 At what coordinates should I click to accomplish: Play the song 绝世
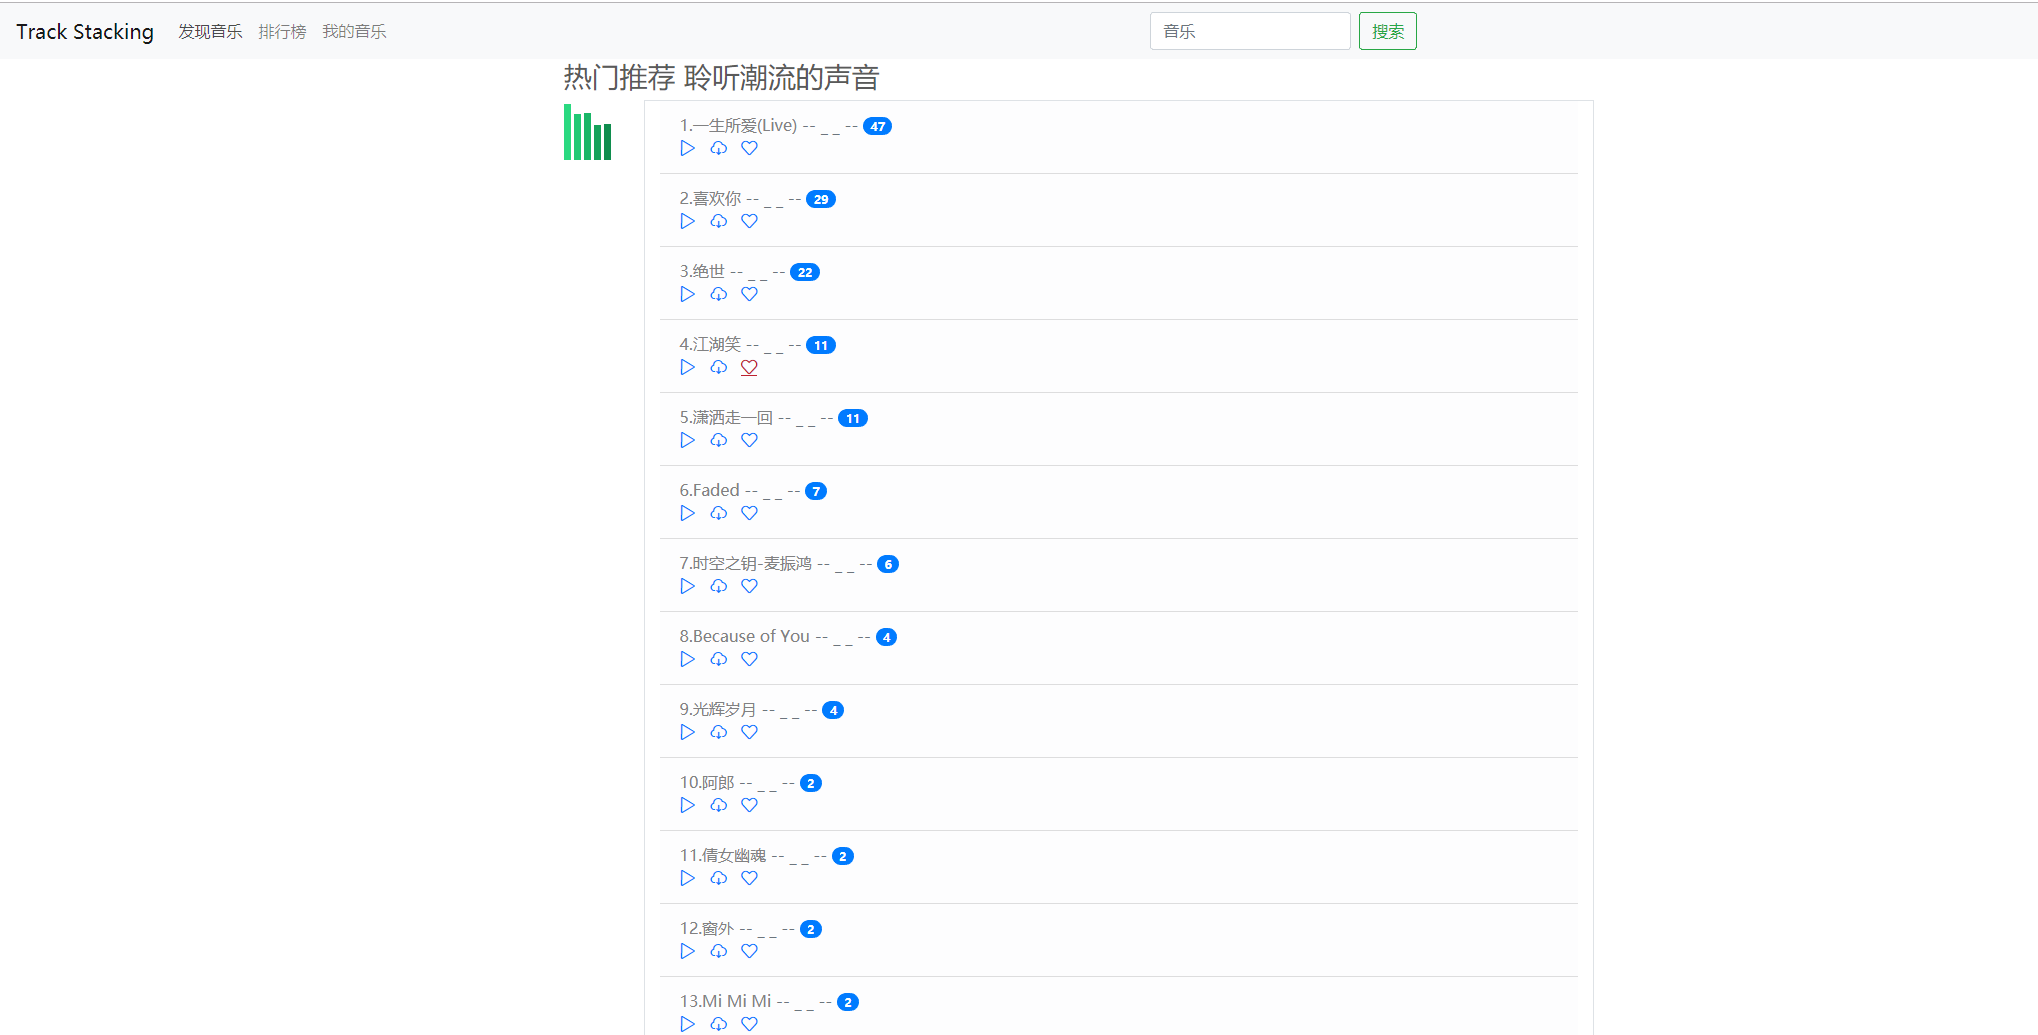[687, 294]
